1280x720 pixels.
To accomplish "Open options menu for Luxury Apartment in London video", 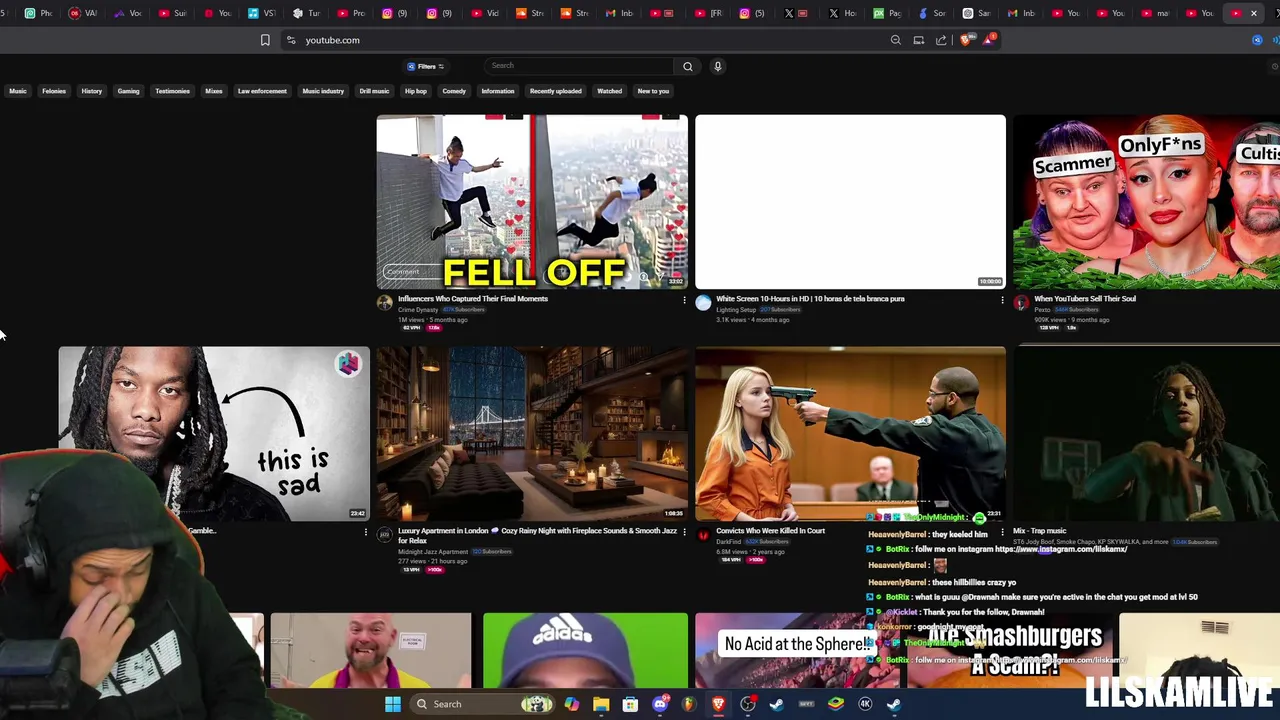I will click(684, 532).
